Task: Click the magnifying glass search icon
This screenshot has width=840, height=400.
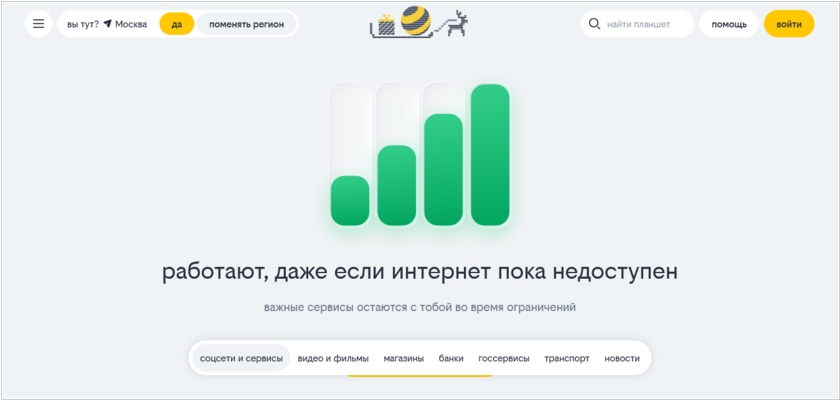Action: 595,24
